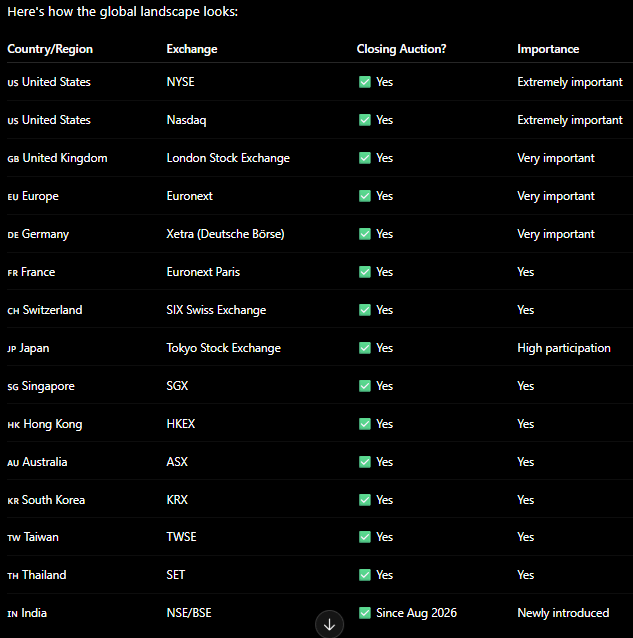633x638 pixels.
Task: Select the KRX exchange cell
Action: click(177, 500)
